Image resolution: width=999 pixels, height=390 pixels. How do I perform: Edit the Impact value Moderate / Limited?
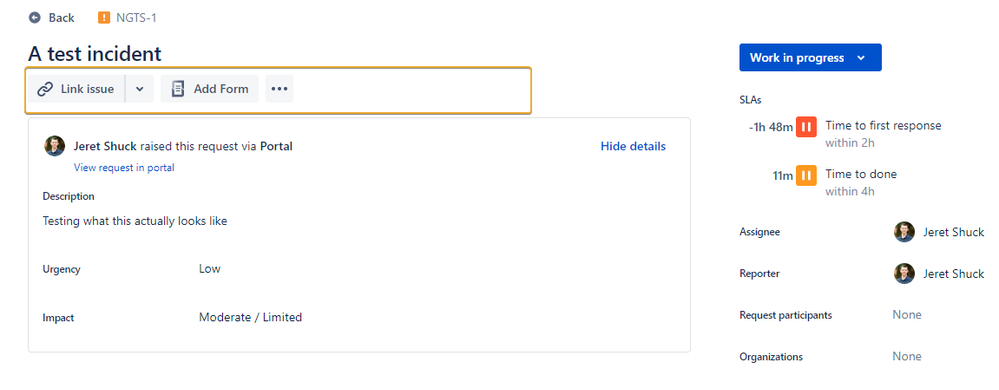(250, 317)
